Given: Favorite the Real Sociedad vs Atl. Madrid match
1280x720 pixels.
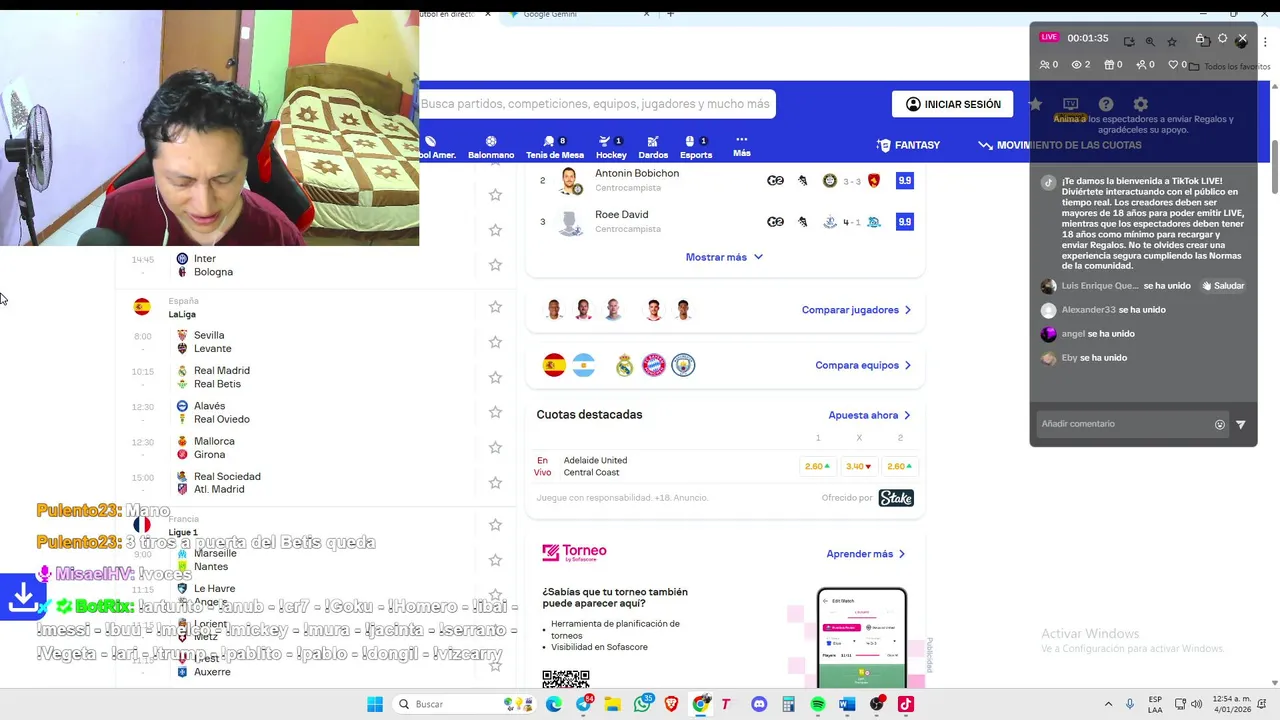Looking at the screenshot, I should point(495,482).
